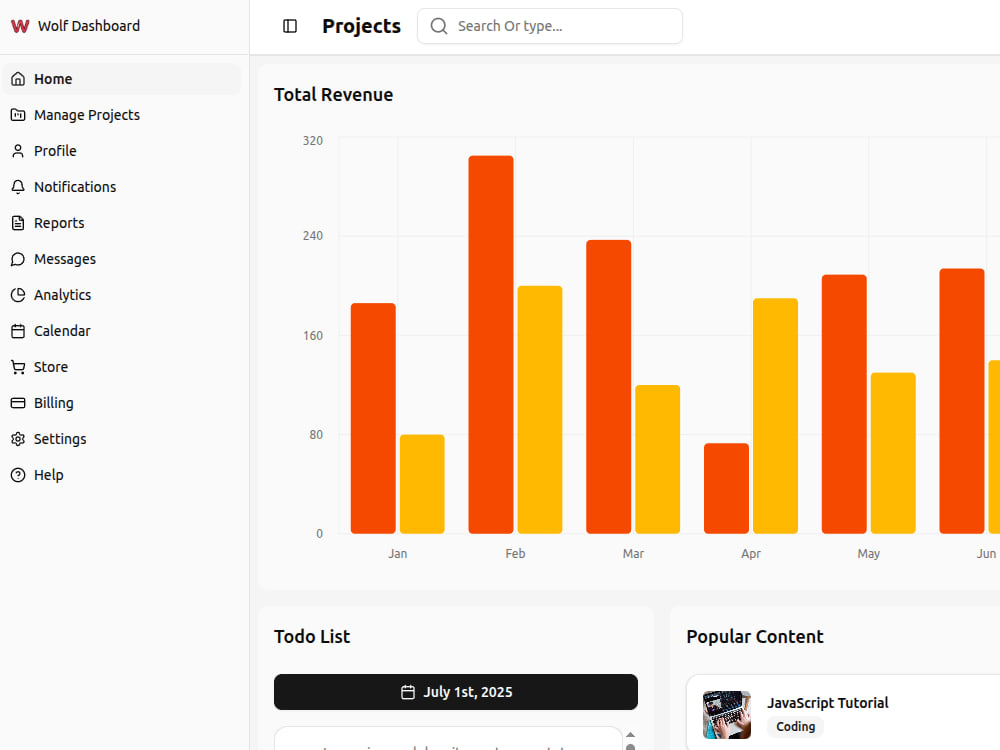Click the Coding tag badge
The width and height of the screenshot is (1000, 750).
coord(795,726)
